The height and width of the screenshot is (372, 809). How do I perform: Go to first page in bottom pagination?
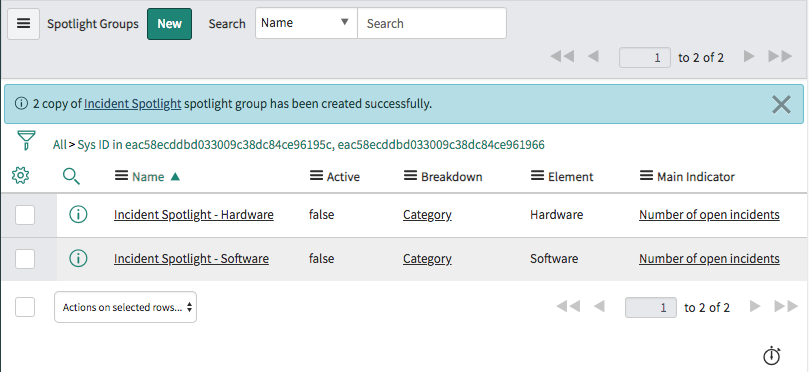(x=569, y=306)
